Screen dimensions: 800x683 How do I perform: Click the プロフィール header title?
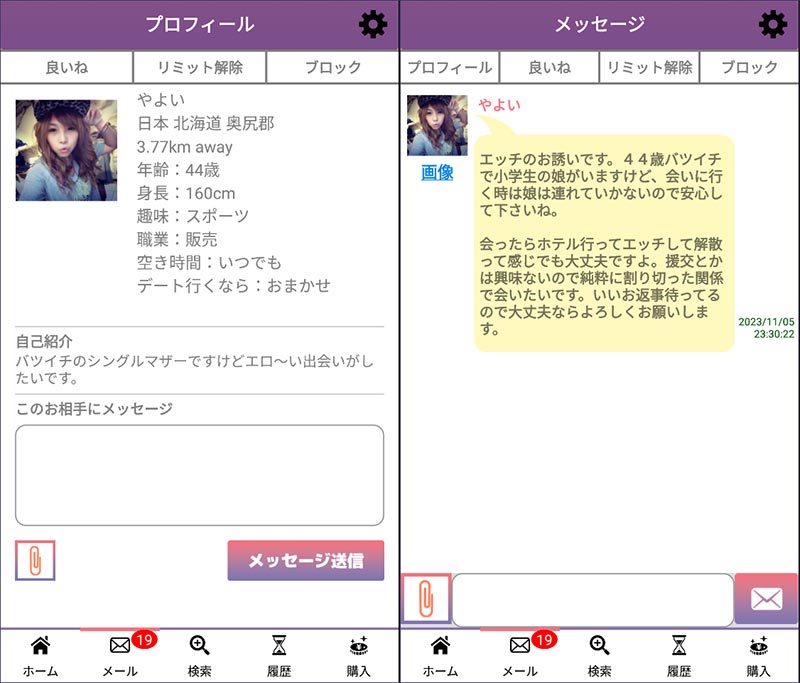click(199, 24)
